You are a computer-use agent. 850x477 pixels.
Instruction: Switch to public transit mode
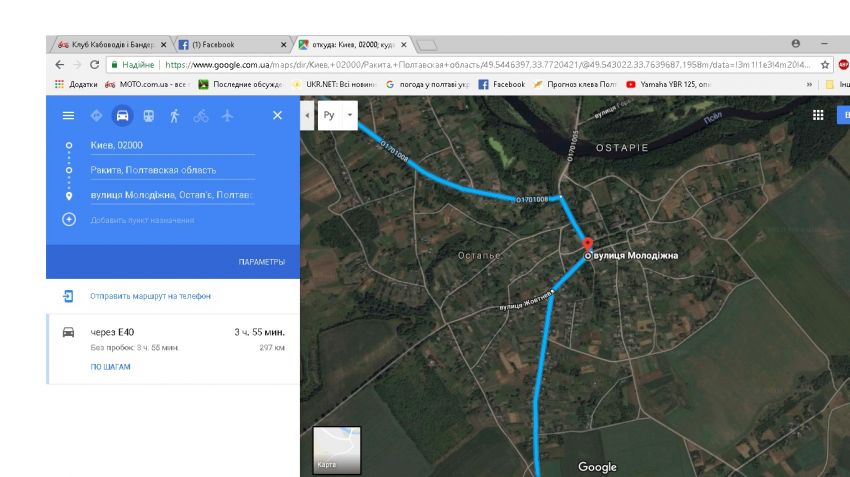[148, 116]
